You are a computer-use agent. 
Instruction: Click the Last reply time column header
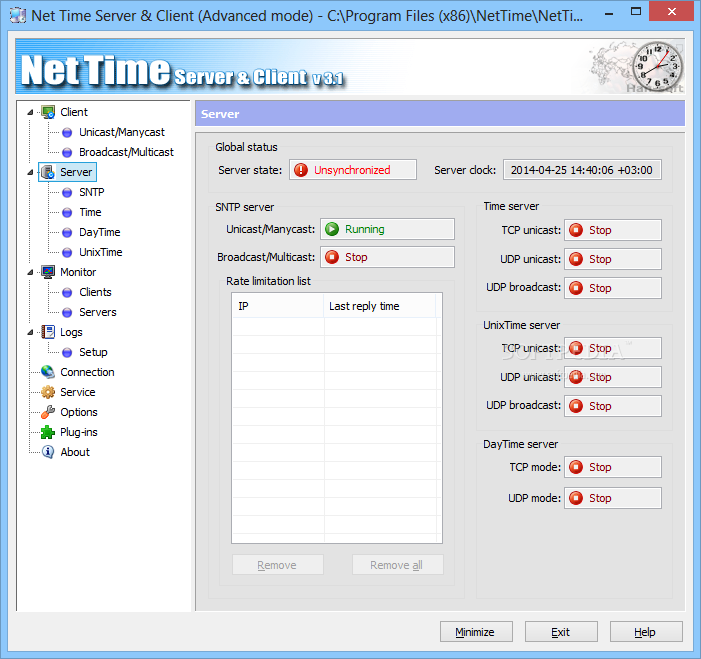coord(380,306)
